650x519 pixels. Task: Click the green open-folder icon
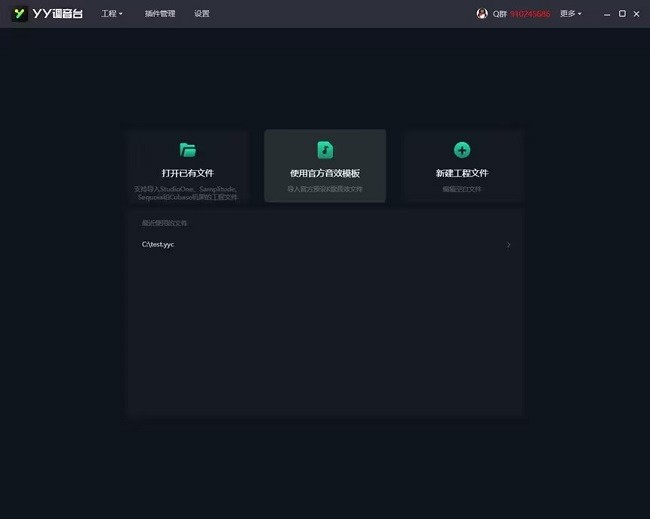coord(188,150)
